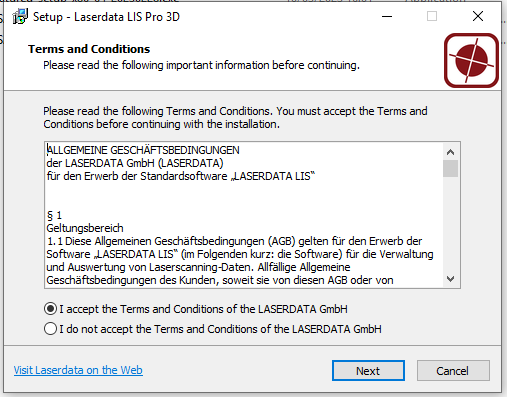Viewport: 507px width, 397px height.
Task: Click the für den Erwerb der Standardsoftware line
Action: tap(181, 176)
